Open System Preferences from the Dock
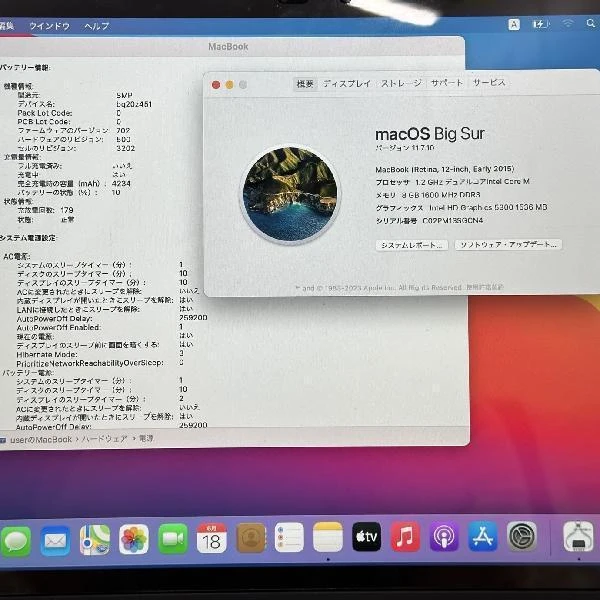 [x=522, y=536]
